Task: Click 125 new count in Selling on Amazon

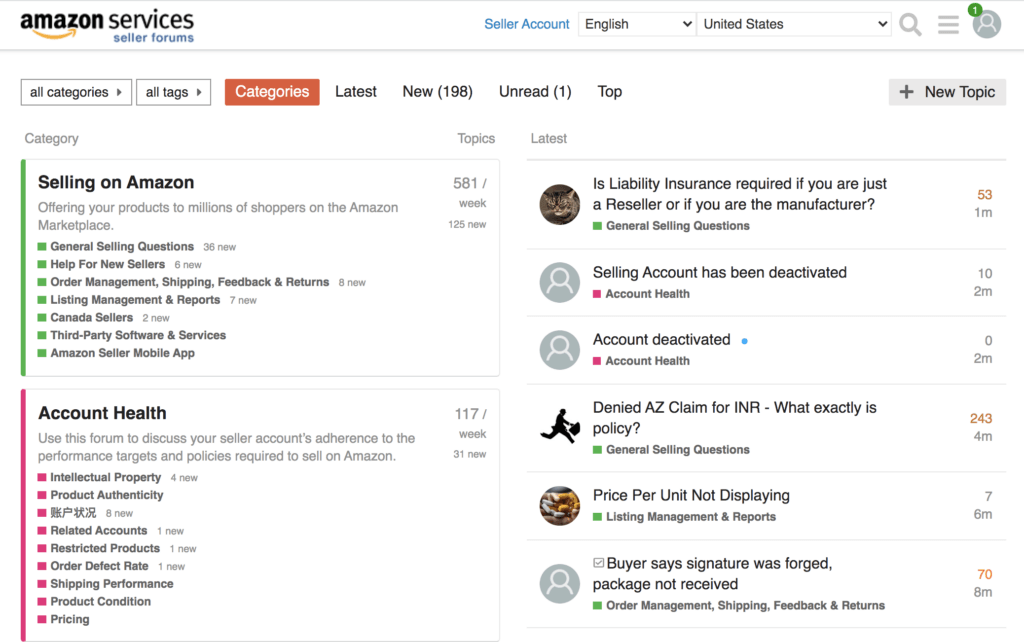Action: (467, 224)
